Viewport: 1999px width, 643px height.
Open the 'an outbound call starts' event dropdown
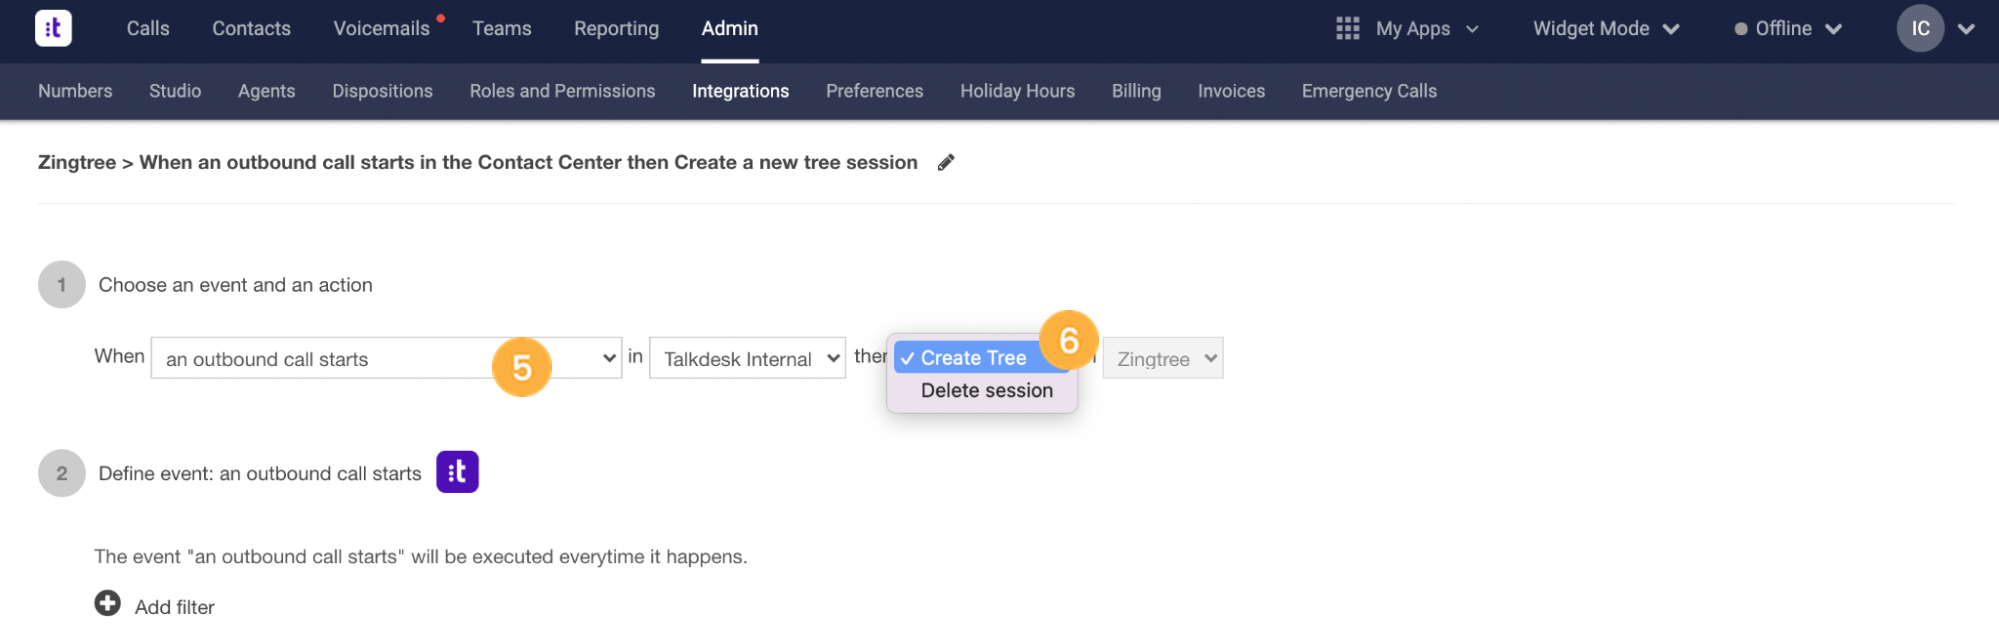pos(386,358)
